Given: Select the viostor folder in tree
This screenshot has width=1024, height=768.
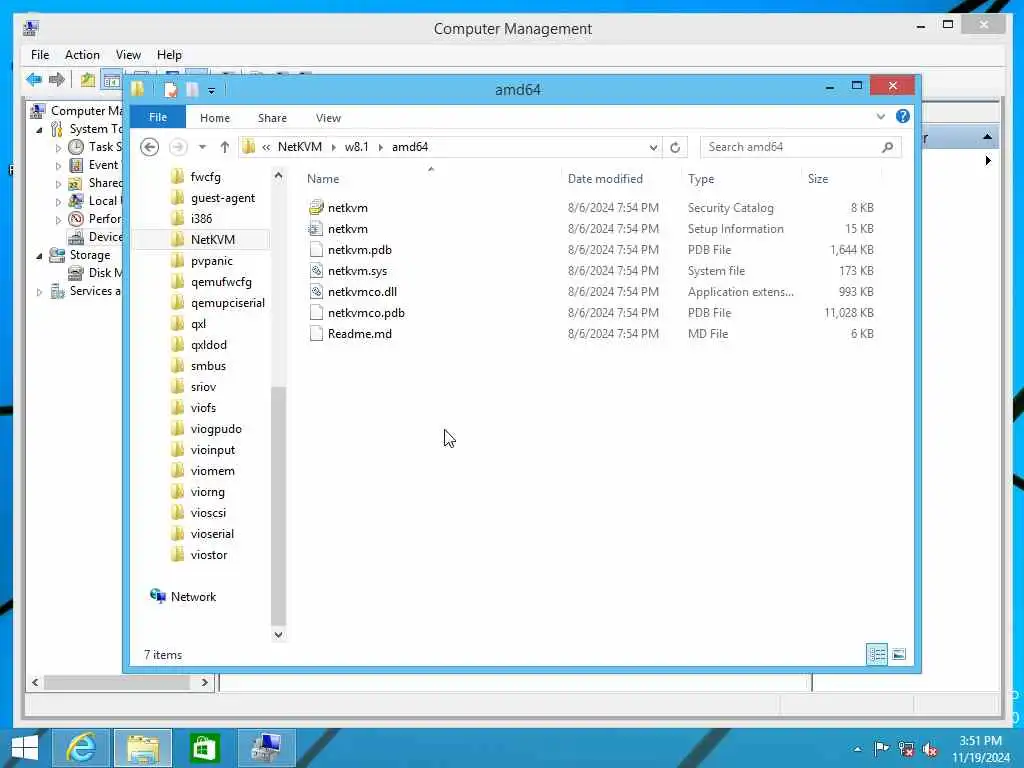Looking at the screenshot, I should pyautogui.click(x=209, y=555).
